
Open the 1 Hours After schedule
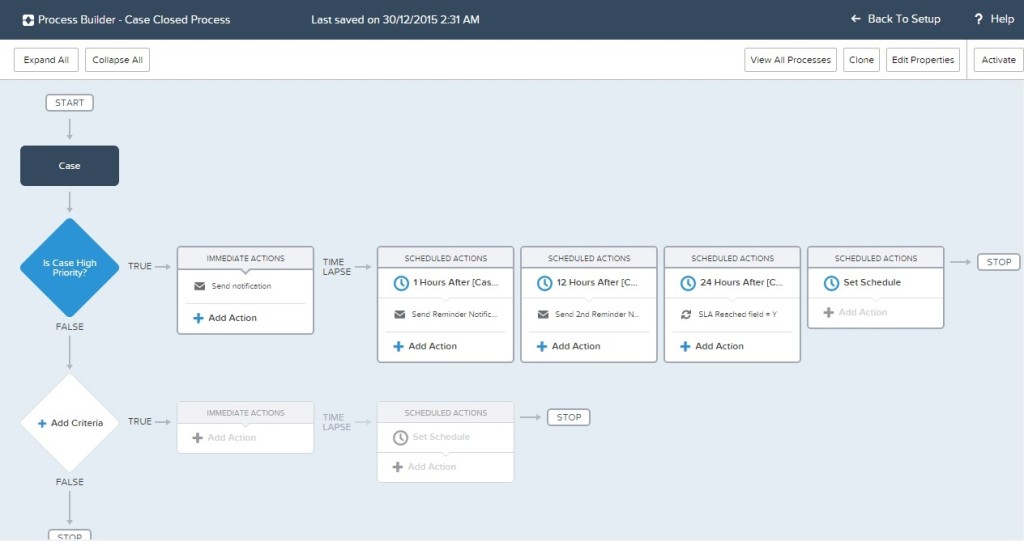click(x=445, y=283)
